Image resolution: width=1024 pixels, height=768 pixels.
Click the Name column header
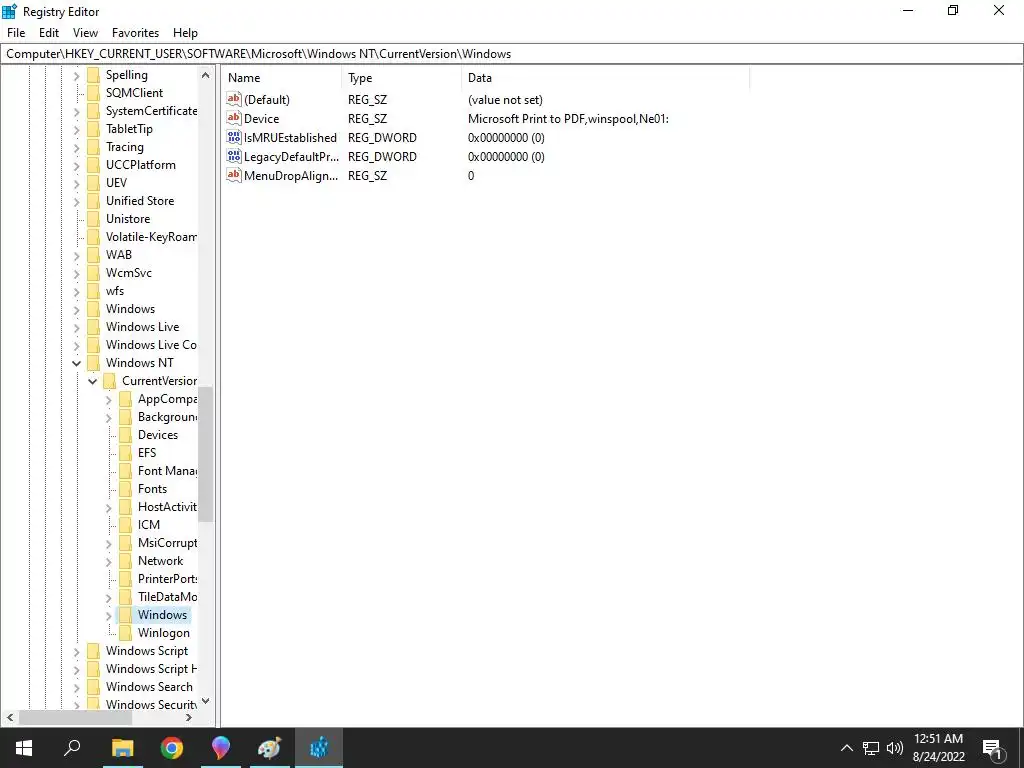tap(281, 78)
